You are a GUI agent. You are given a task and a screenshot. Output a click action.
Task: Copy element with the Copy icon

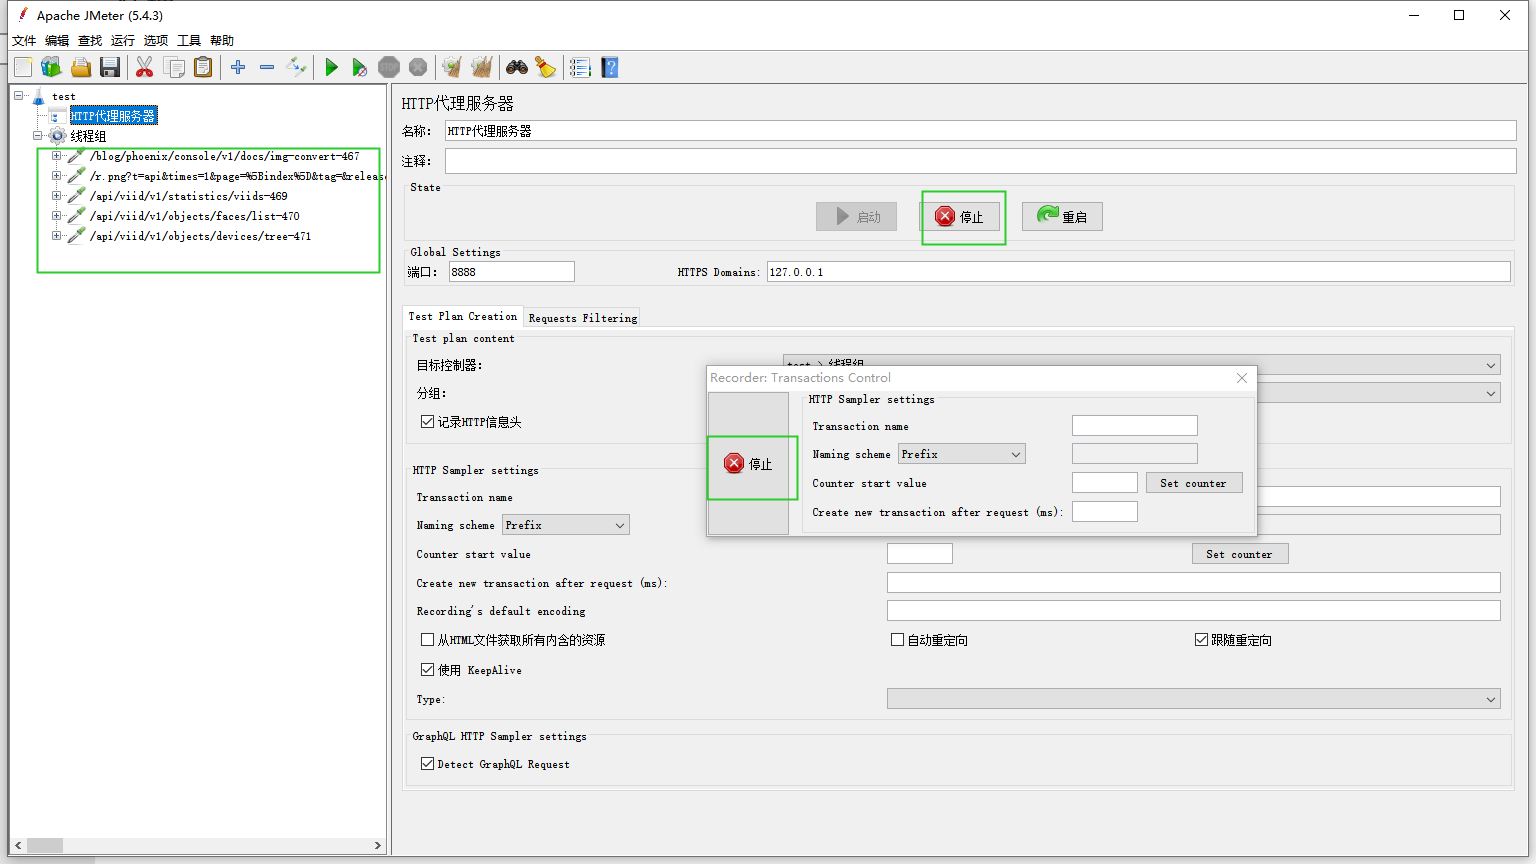click(x=174, y=67)
